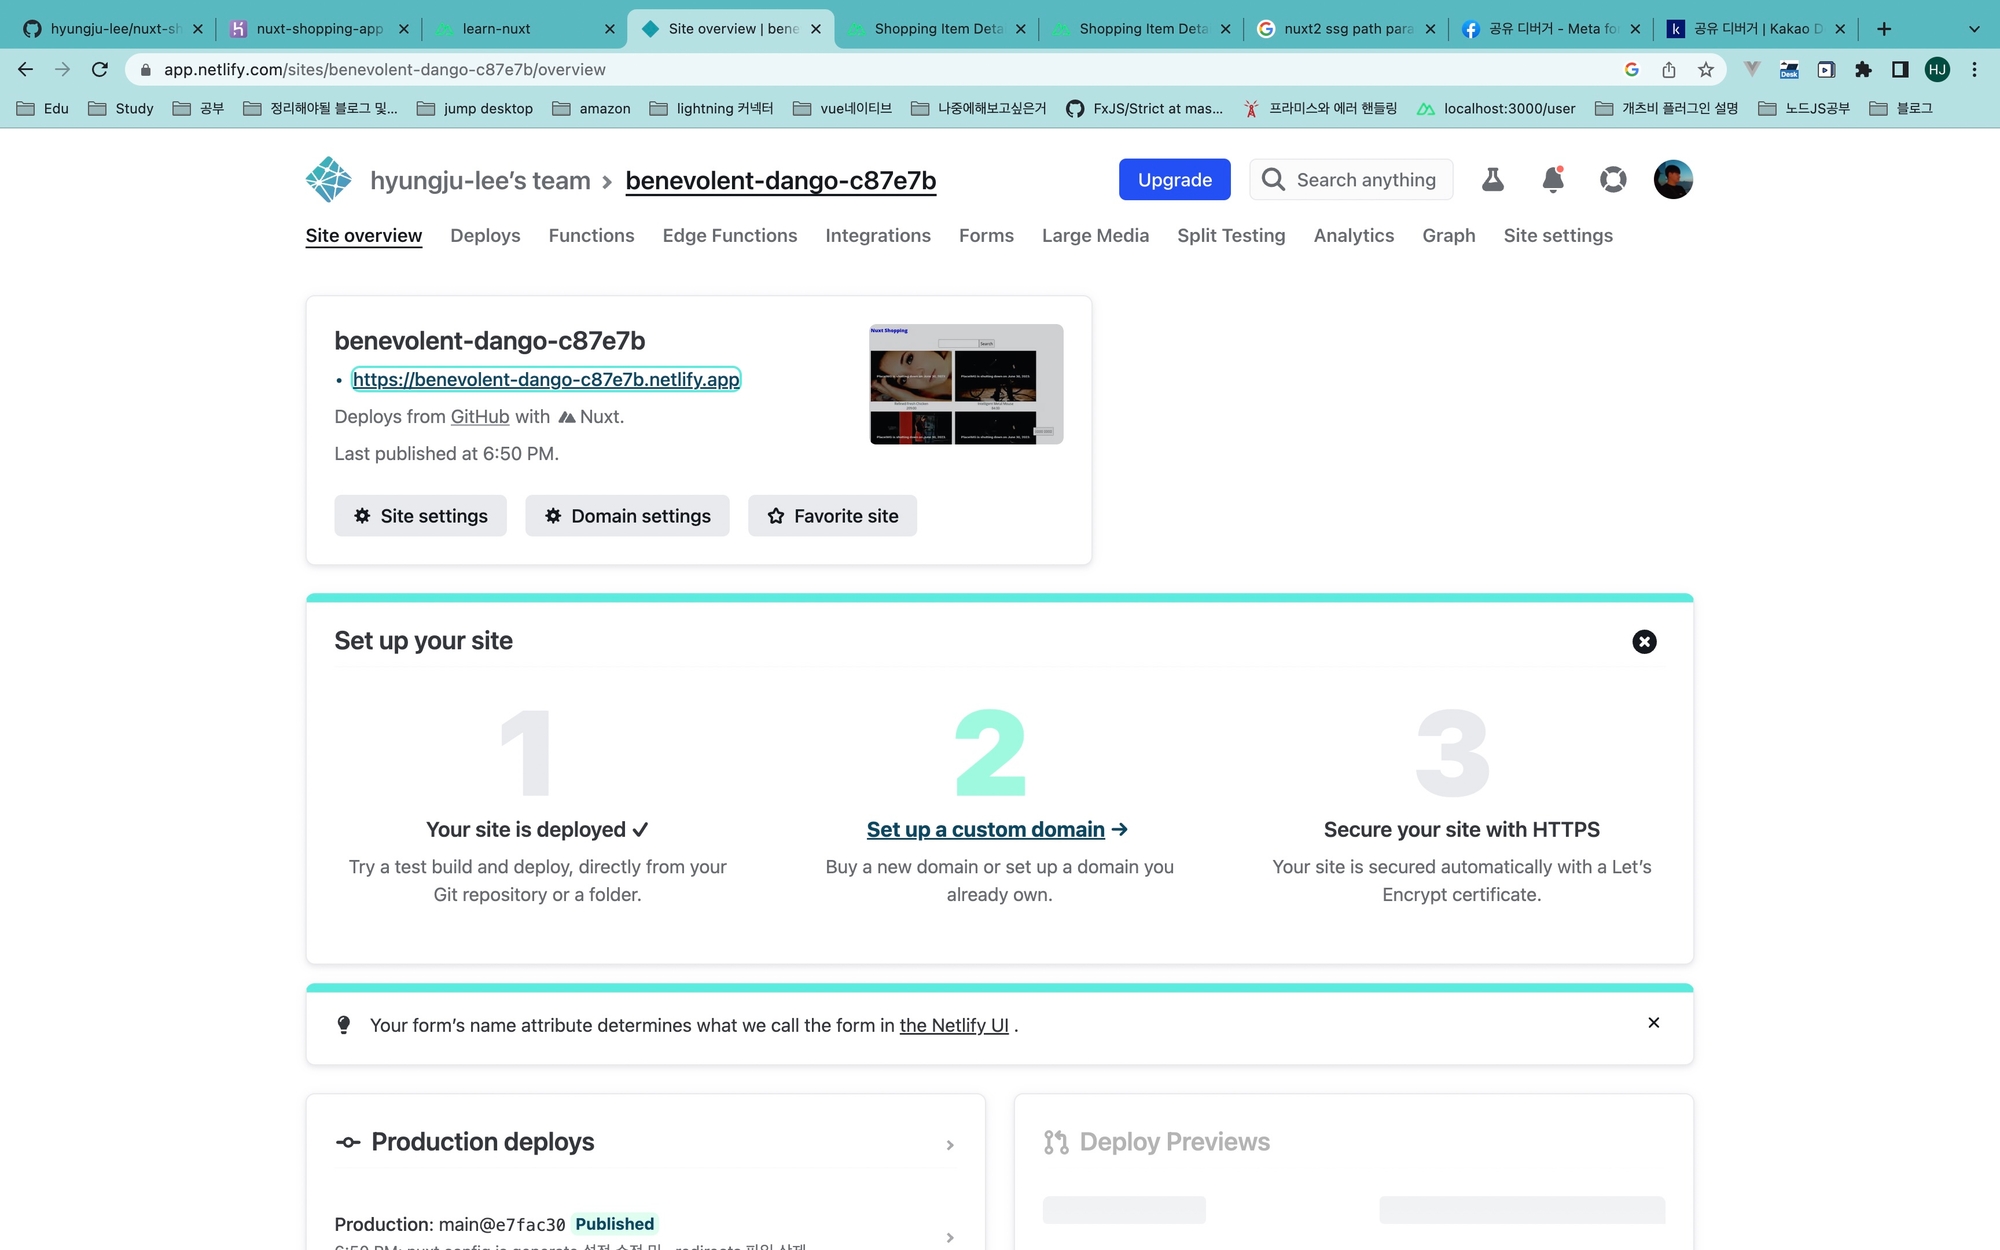The height and width of the screenshot is (1250, 2000).
Task: Open the main@e7fac30 deploy row chevron
Action: pyautogui.click(x=950, y=1238)
